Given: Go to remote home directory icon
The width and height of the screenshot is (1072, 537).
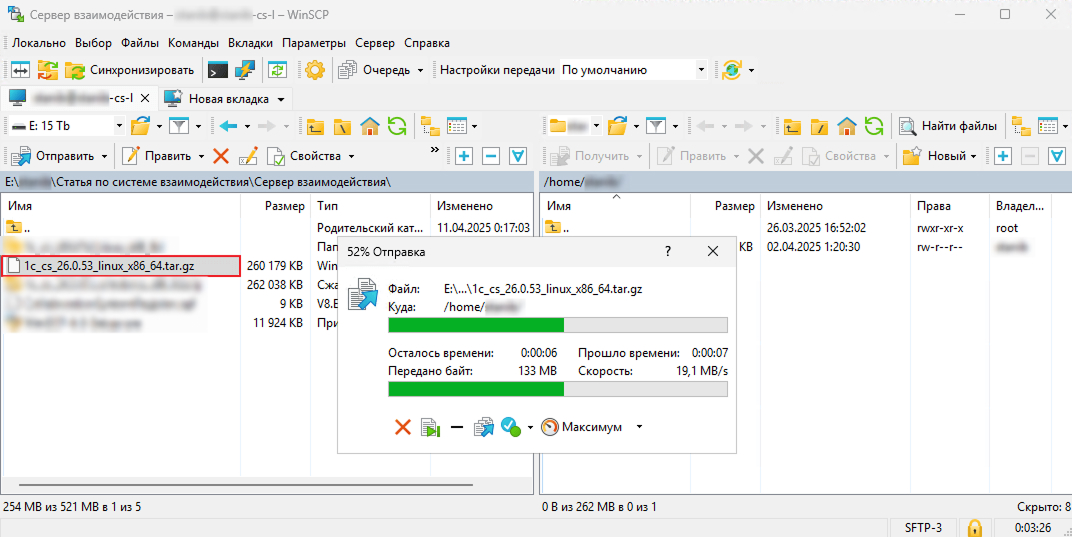Looking at the screenshot, I should click(847, 126).
